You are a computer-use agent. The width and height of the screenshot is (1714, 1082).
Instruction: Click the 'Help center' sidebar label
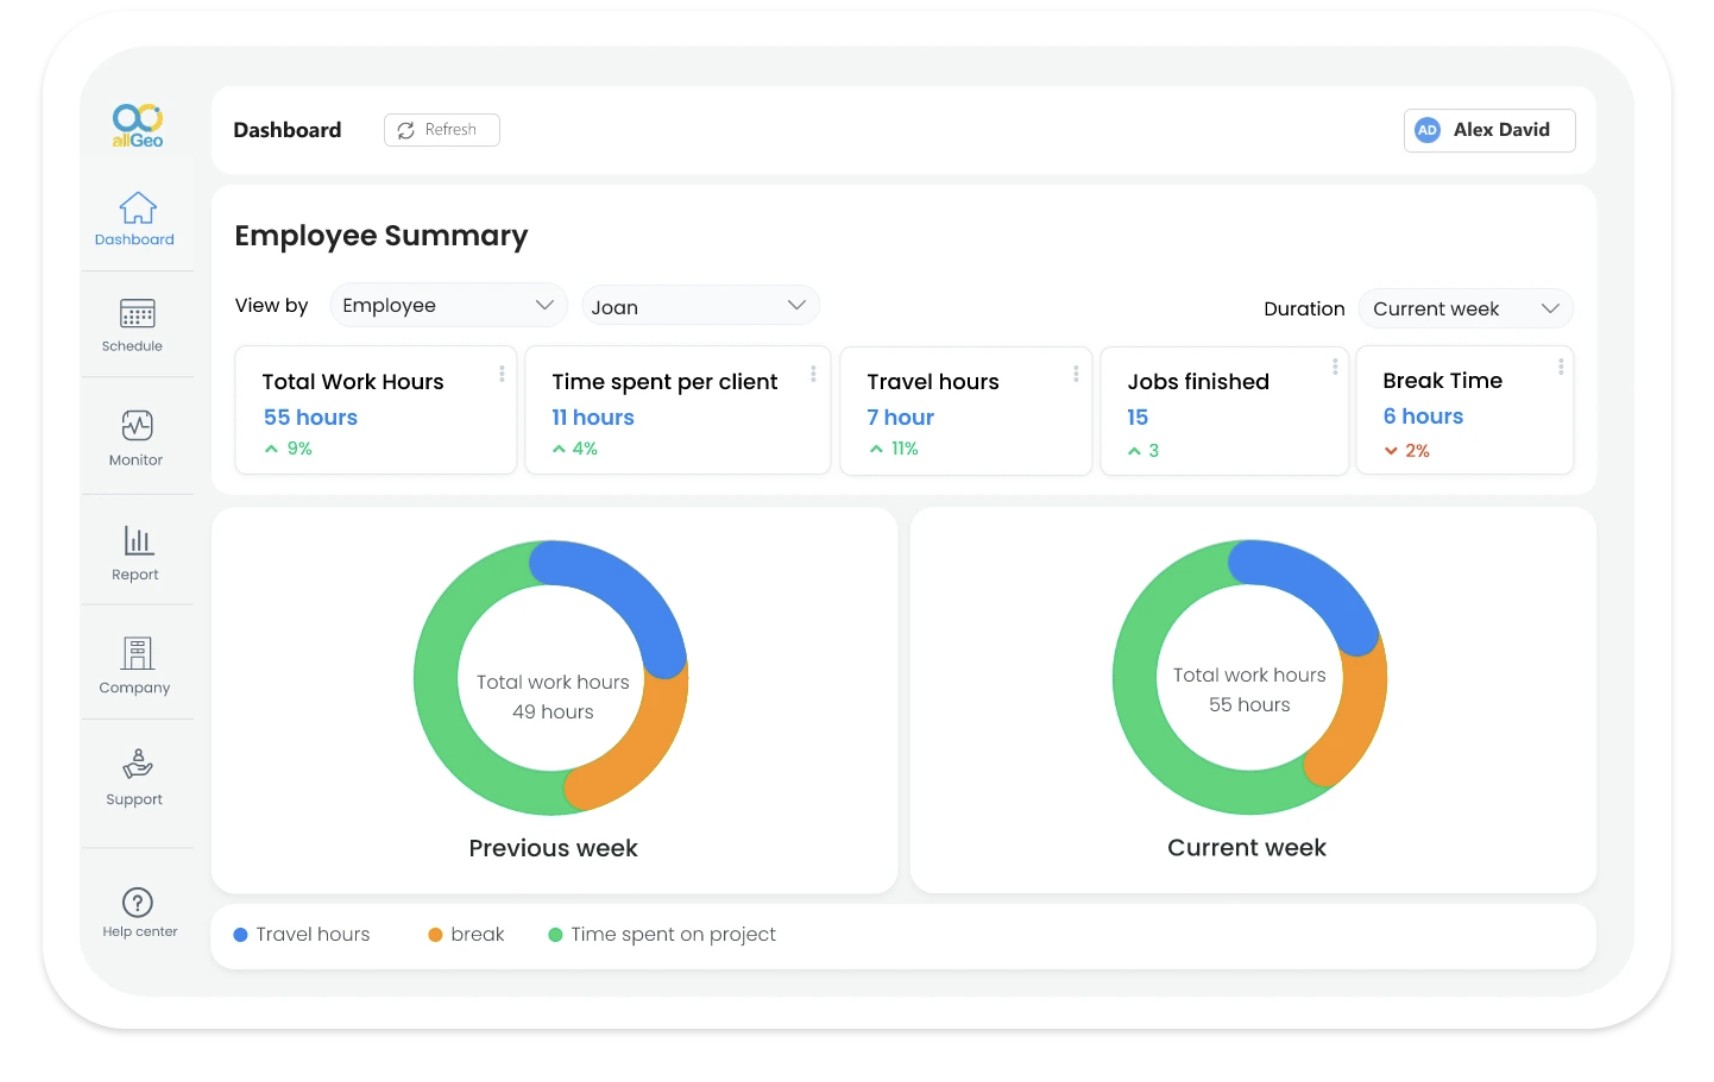(140, 932)
